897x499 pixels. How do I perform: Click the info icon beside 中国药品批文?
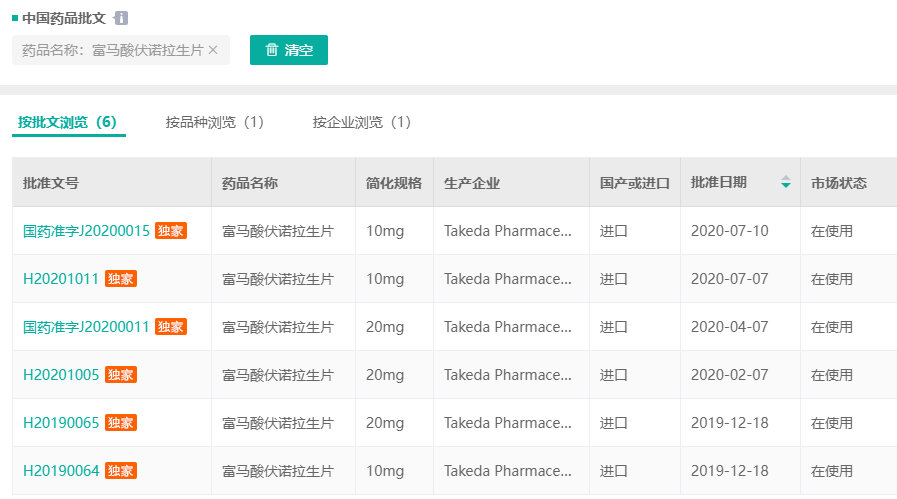point(121,18)
